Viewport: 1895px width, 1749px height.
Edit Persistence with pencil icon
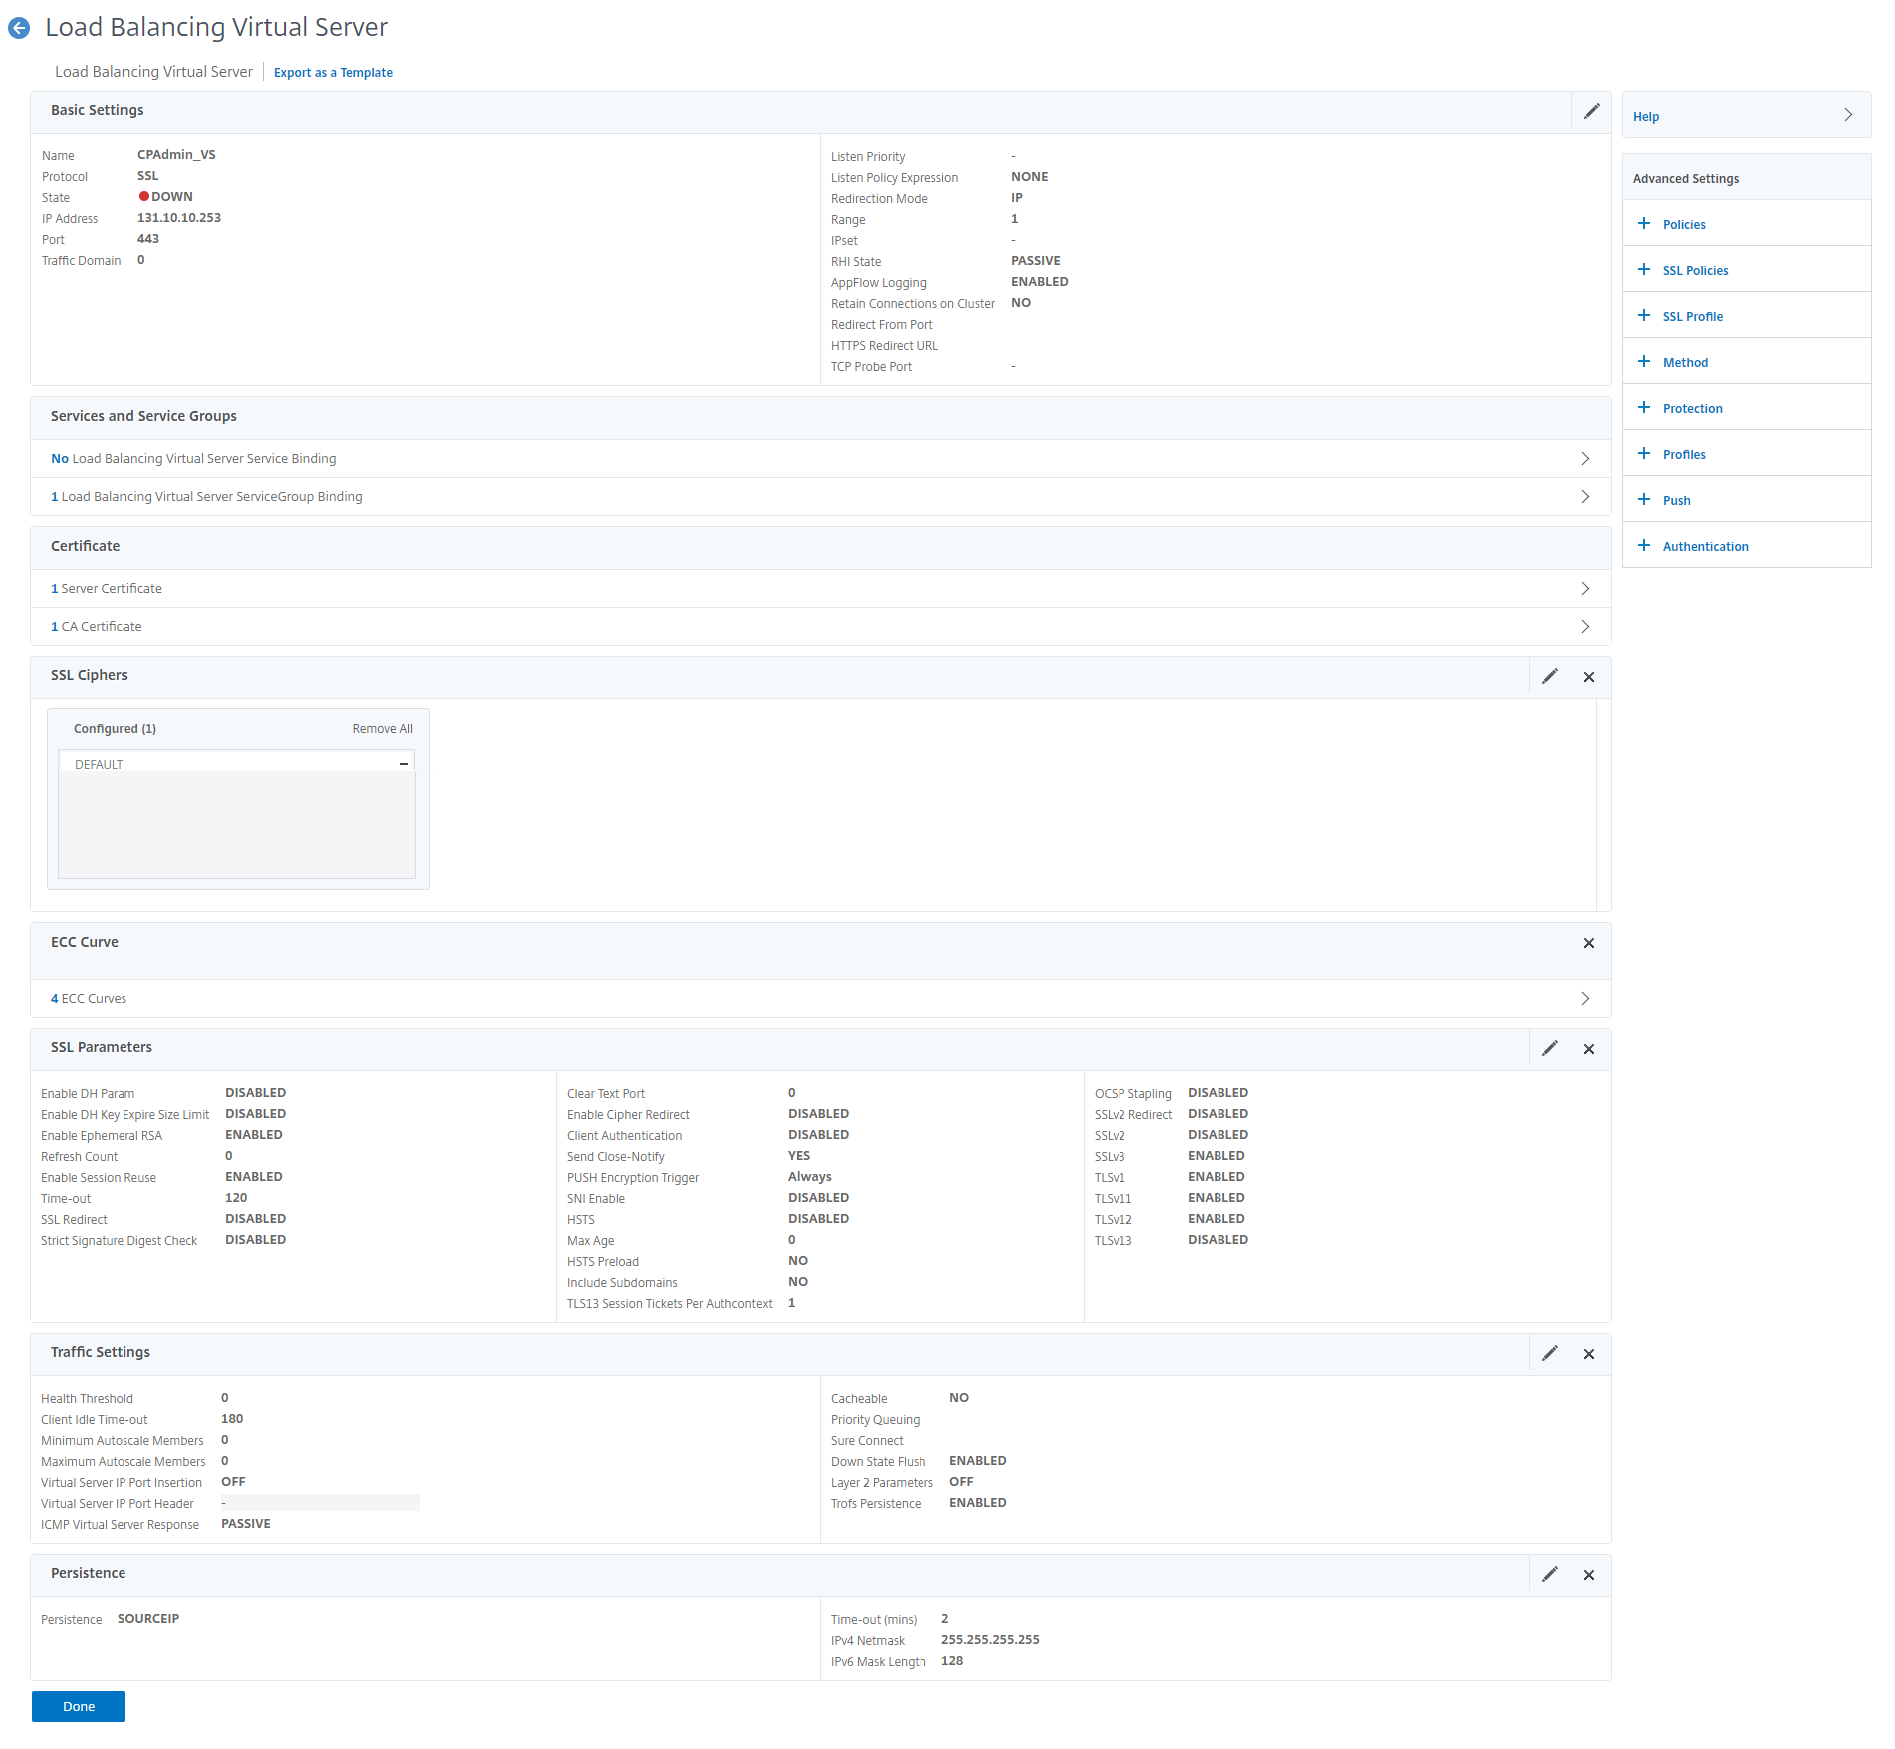(1549, 1574)
